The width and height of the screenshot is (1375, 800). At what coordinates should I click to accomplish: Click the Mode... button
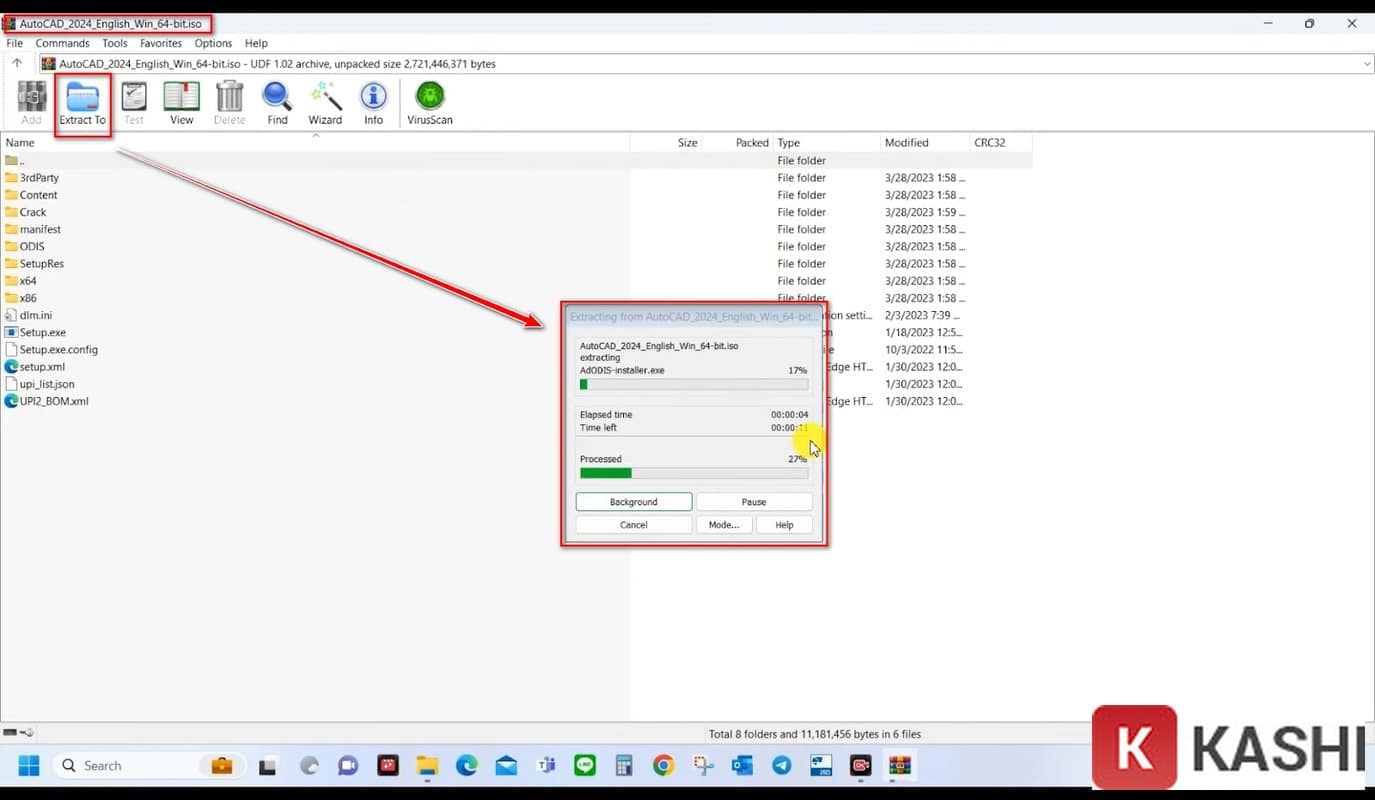pos(723,525)
